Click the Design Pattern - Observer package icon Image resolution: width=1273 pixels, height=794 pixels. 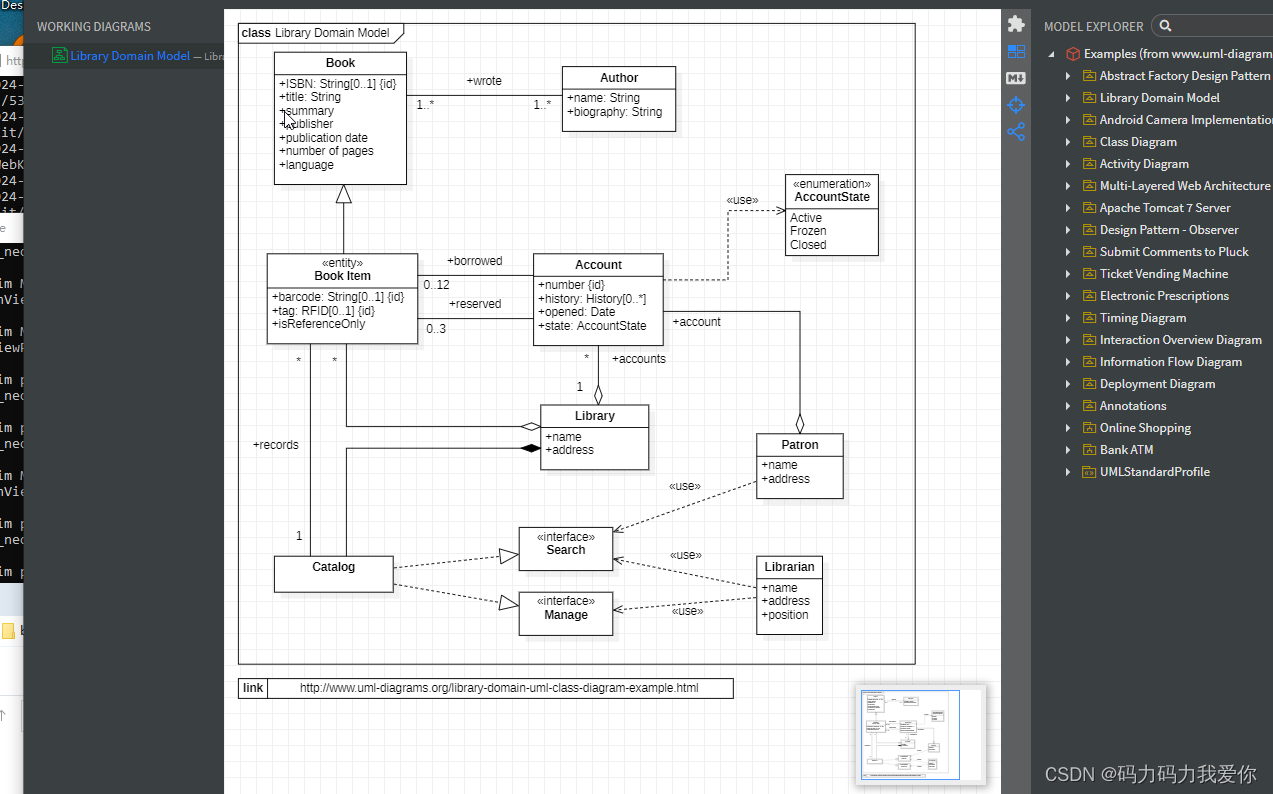(1089, 230)
